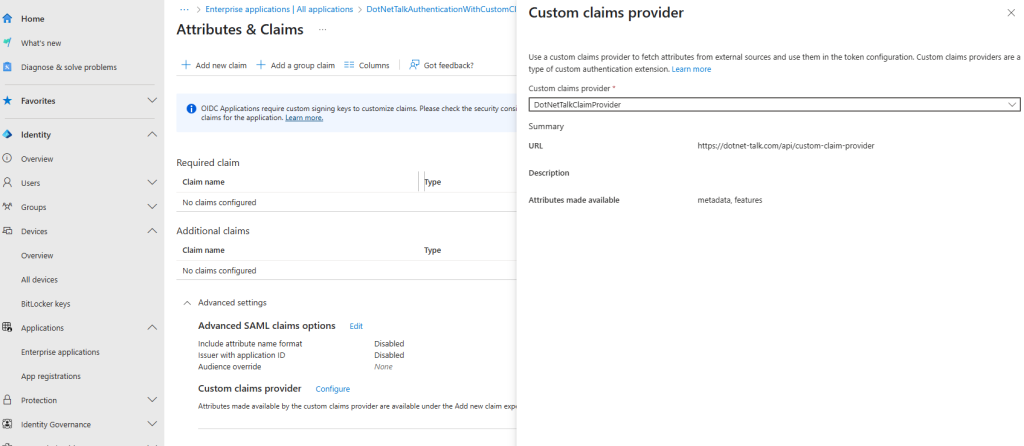The image size is (1024, 446).
Task: Open Devices Overview in sidebar
Action: (37, 255)
